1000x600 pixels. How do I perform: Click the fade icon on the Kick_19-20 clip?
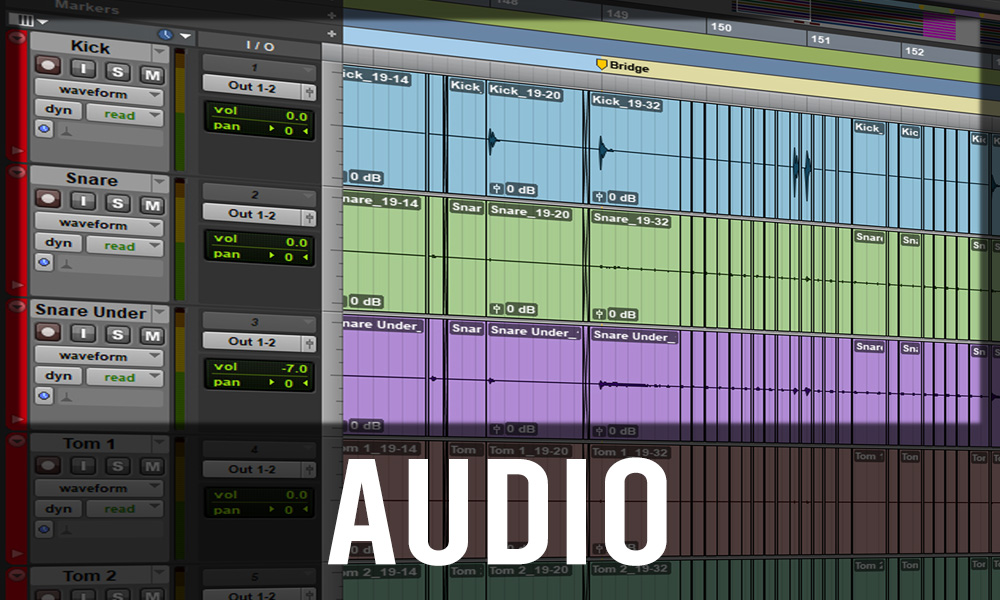[x=497, y=188]
